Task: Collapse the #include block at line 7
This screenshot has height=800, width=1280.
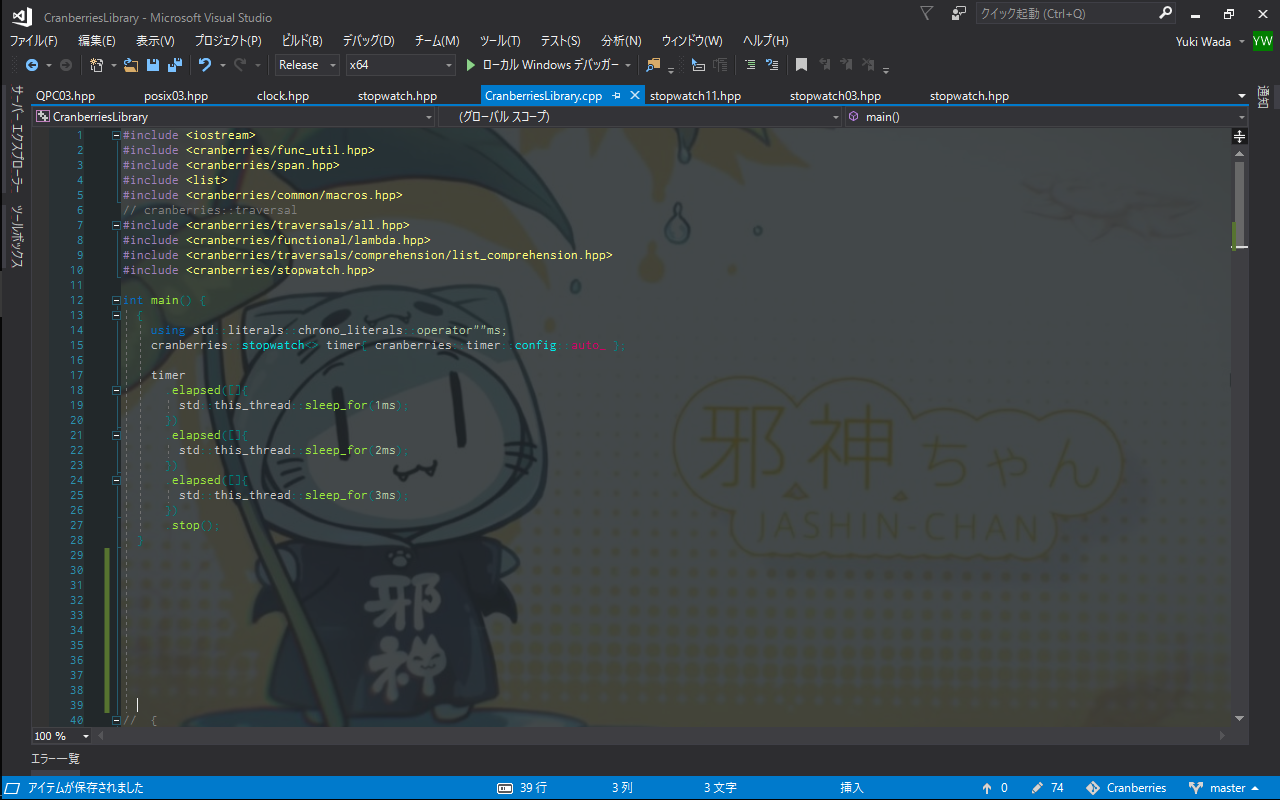Action: pyautogui.click(x=117, y=225)
